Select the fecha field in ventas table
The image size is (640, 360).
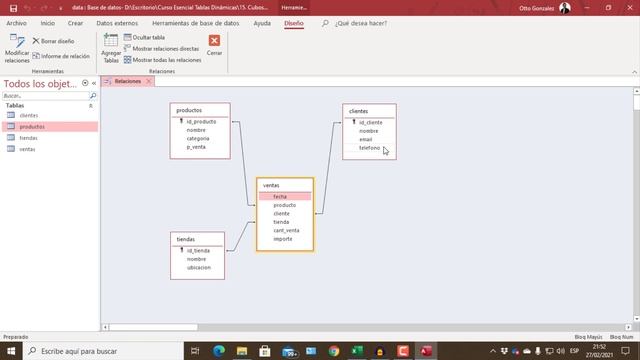point(285,197)
